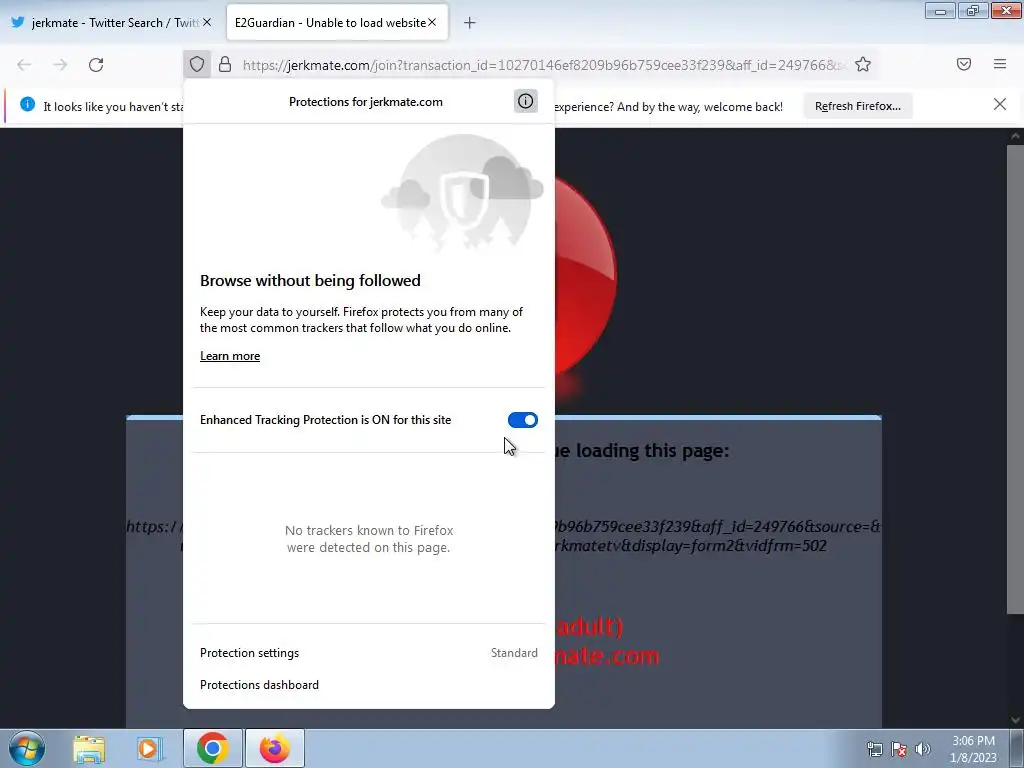Open Google Chrome from taskbar
The height and width of the screenshot is (768, 1024).
click(212, 748)
